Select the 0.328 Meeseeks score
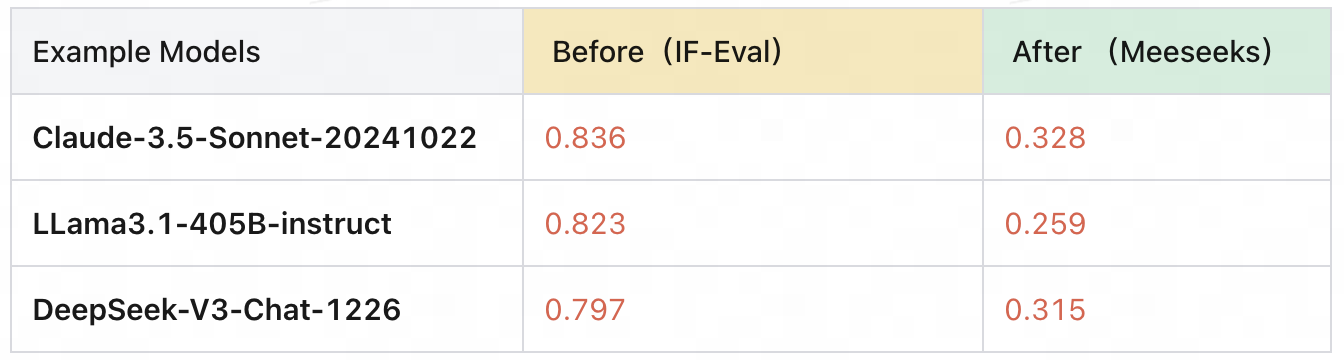 [x=1045, y=138]
